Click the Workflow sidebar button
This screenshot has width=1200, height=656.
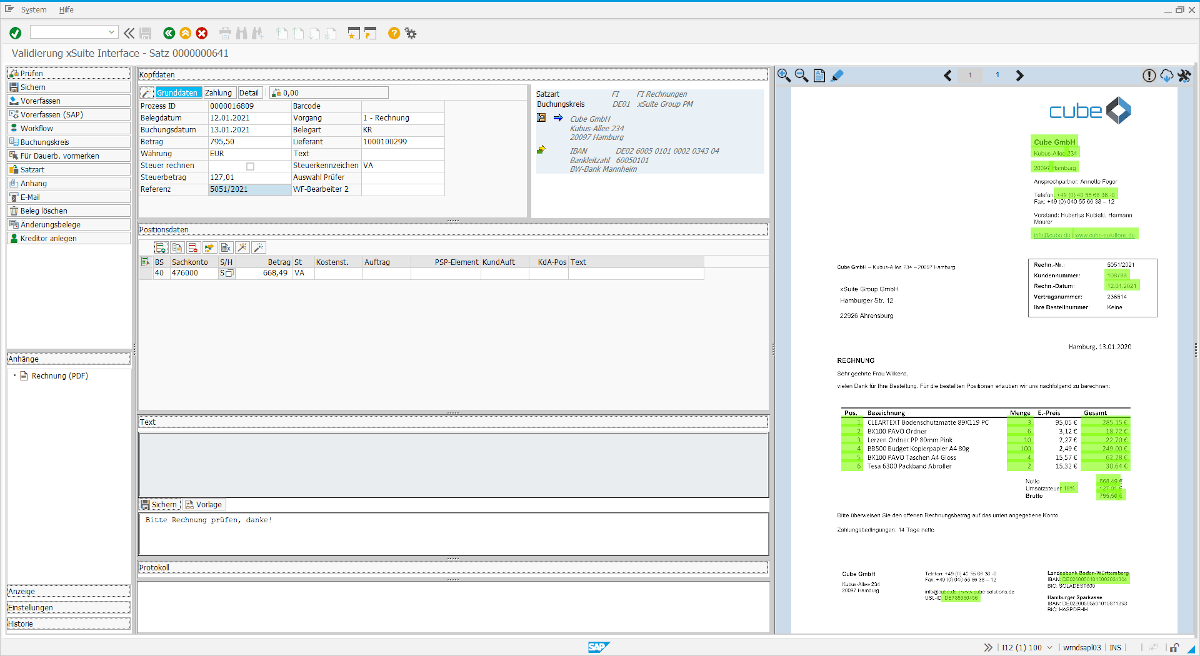69,128
